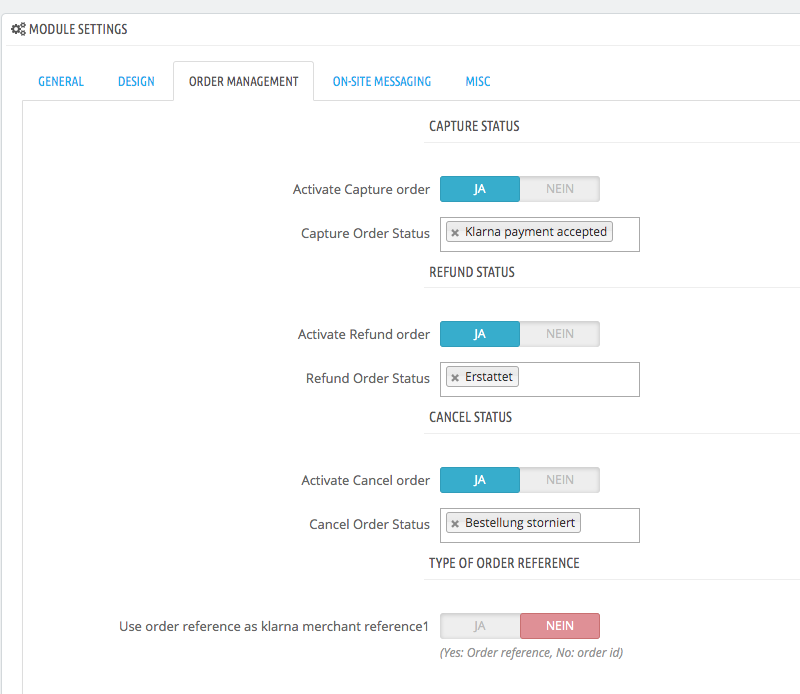This screenshot has height=694, width=800.
Task: Select the Order Management tab
Action: [243, 81]
